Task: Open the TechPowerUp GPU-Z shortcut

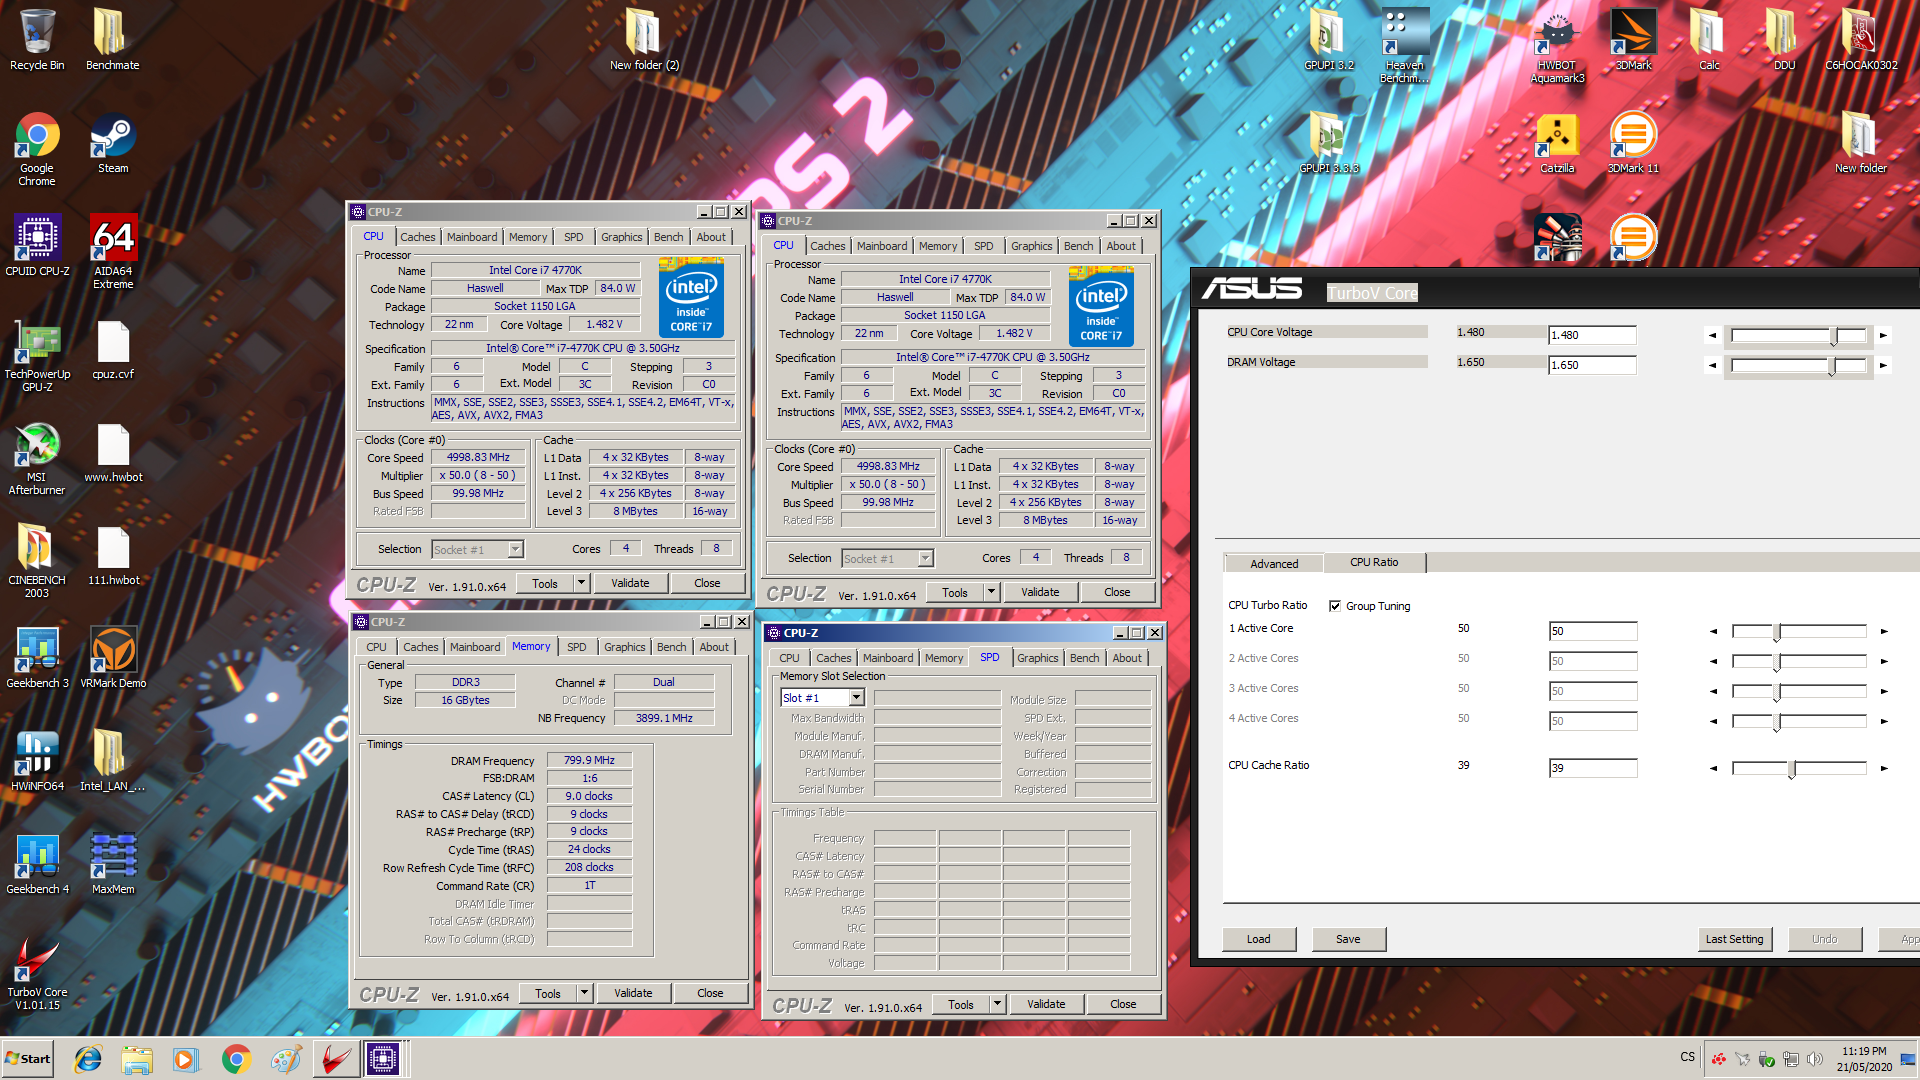Action: (37, 355)
